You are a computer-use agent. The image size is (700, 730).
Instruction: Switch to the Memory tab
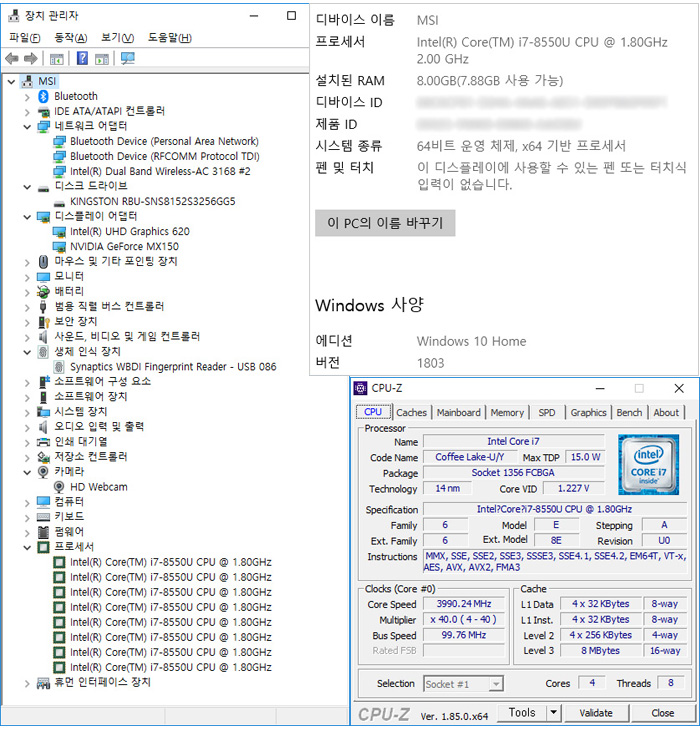tap(507, 412)
